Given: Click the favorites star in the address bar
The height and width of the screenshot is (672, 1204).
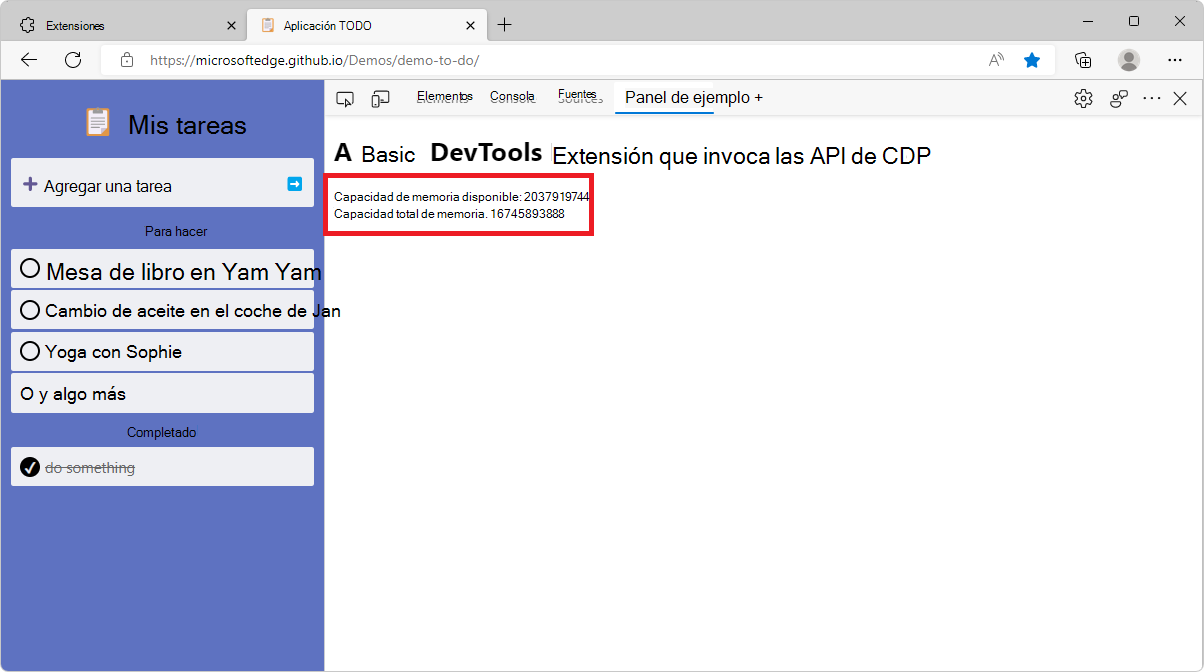Looking at the screenshot, I should point(1032,60).
